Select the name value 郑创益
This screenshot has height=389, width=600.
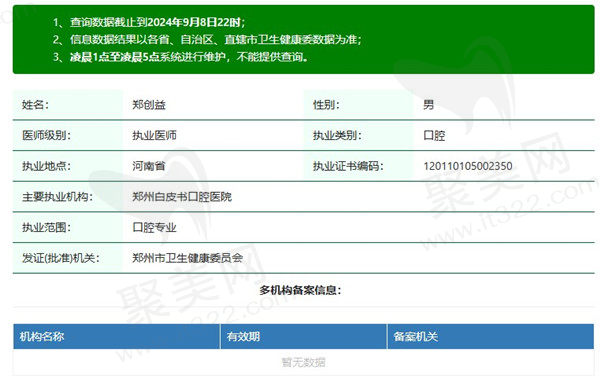pyautogui.click(x=149, y=105)
